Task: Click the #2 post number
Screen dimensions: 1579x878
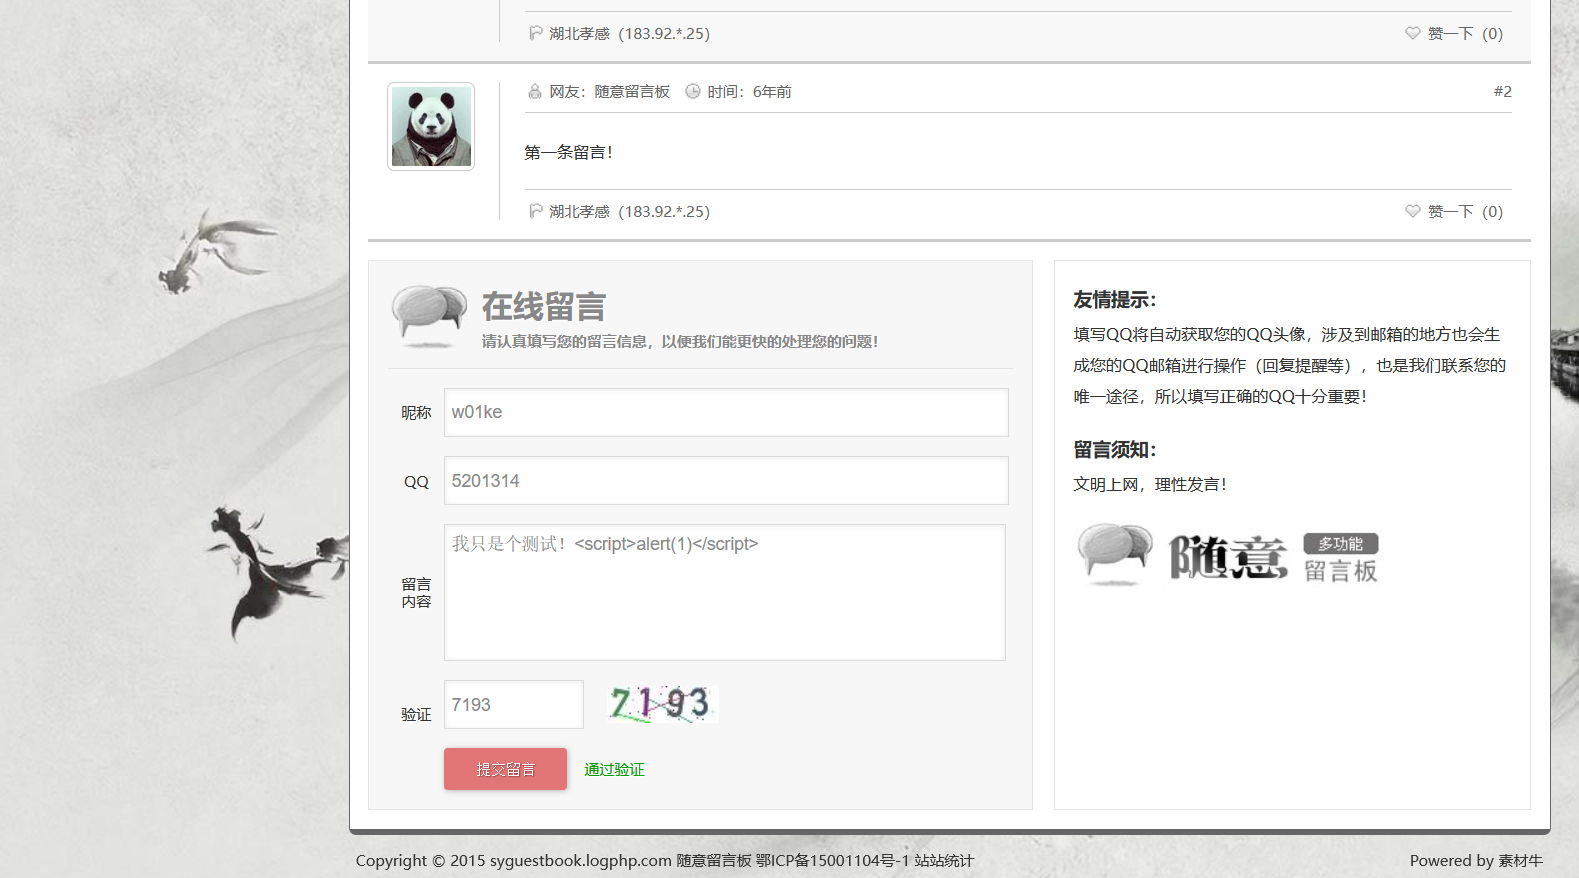Action: pos(1502,91)
